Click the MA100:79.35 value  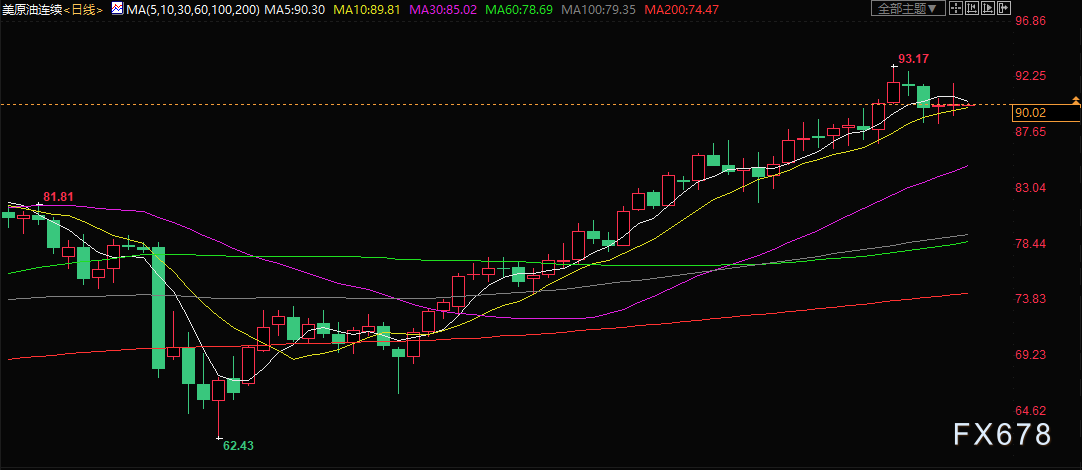[598, 10]
